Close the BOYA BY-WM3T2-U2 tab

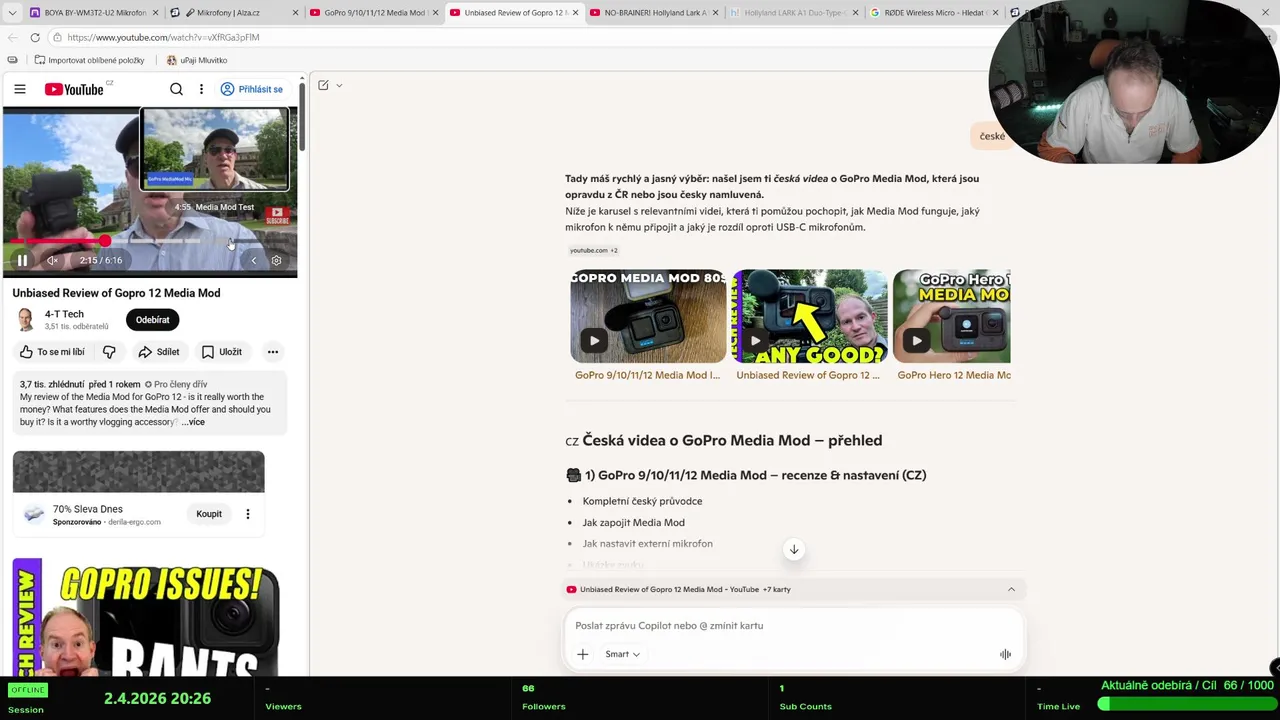pyautogui.click(x=155, y=13)
